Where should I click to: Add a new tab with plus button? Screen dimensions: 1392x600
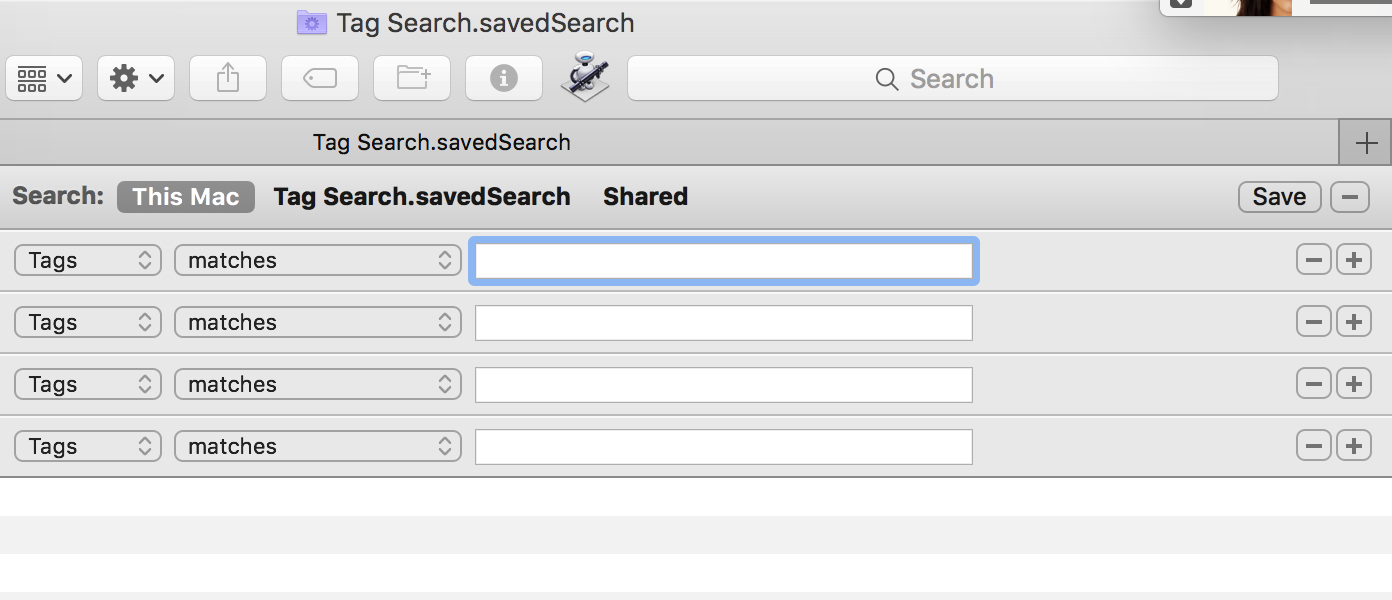(x=1365, y=143)
